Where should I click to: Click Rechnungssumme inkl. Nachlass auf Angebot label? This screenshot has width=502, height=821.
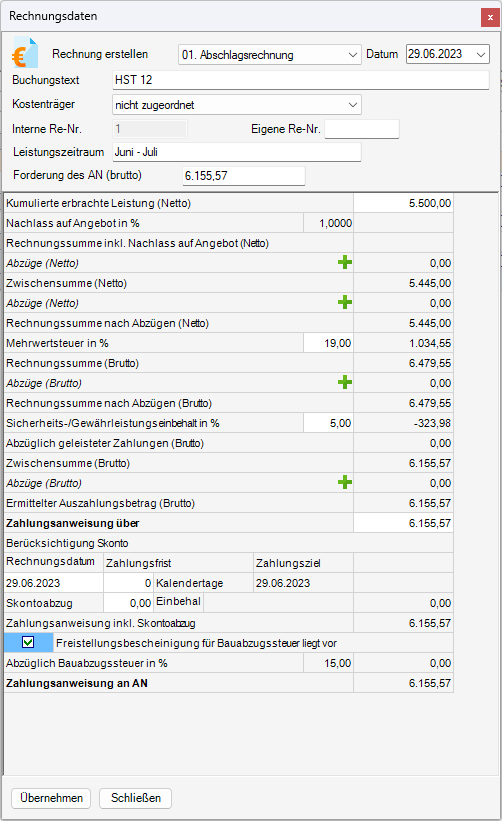pos(137,243)
